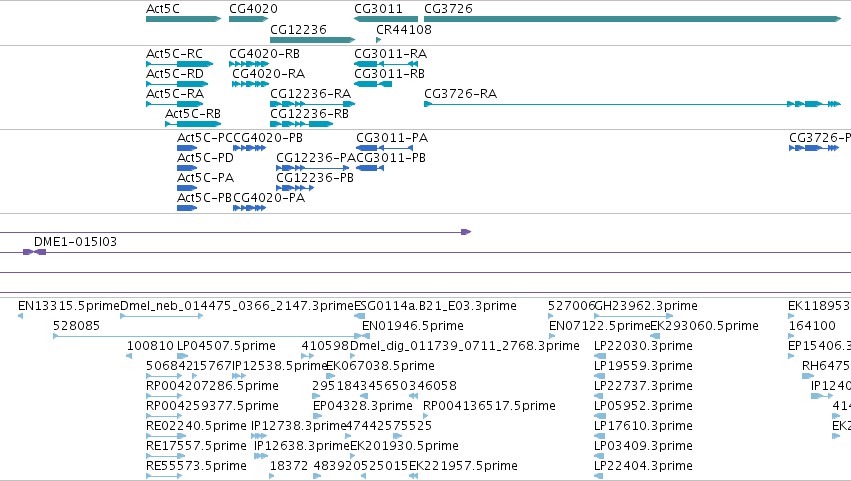
Task: Select the CG3011-RA transcript label
Action: coord(391,54)
